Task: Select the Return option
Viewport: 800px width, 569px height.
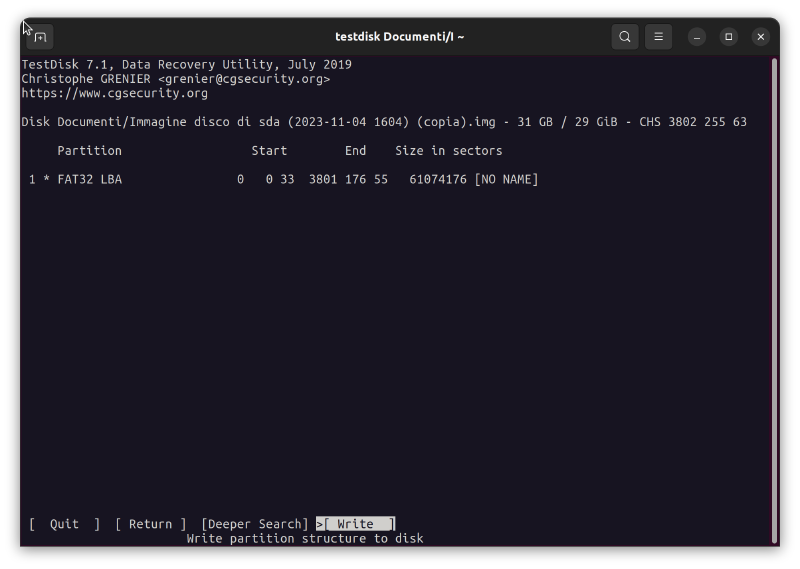Action: 150,524
